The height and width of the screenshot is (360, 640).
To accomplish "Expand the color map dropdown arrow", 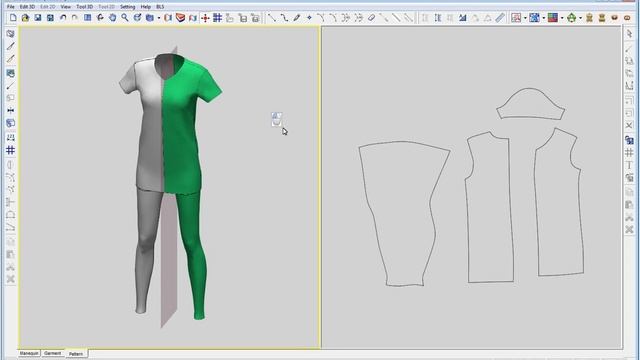I will pos(562,18).
